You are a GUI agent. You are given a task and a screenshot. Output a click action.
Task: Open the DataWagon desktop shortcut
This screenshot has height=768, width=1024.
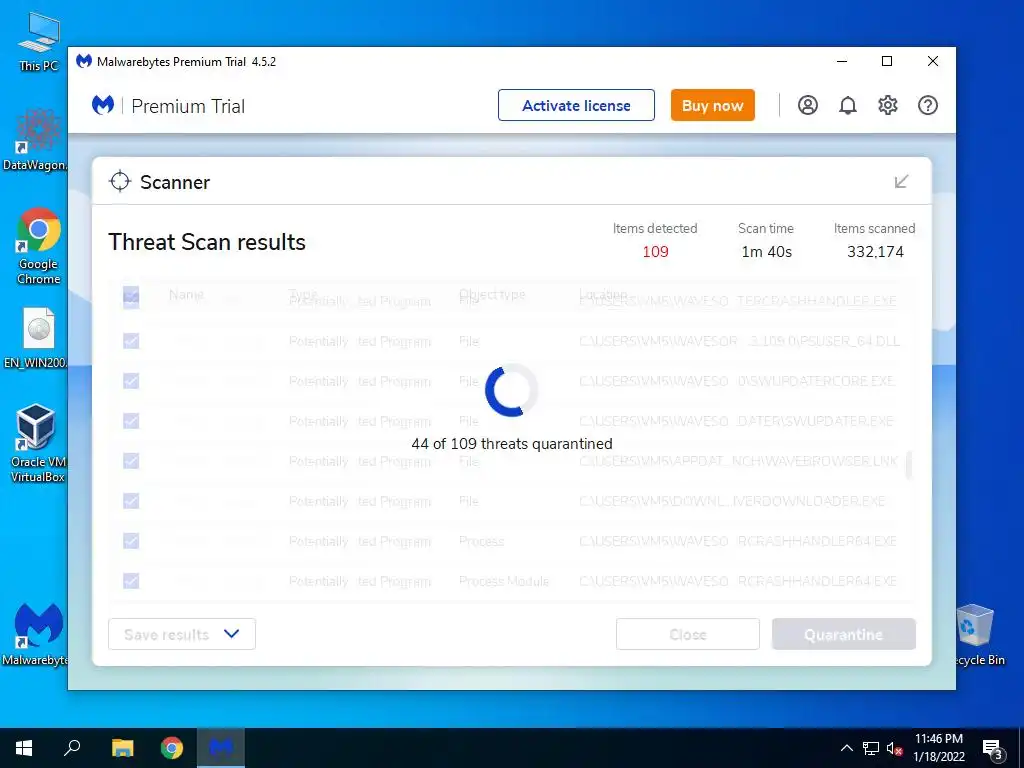pyautogui.click(x=37, y=140)
